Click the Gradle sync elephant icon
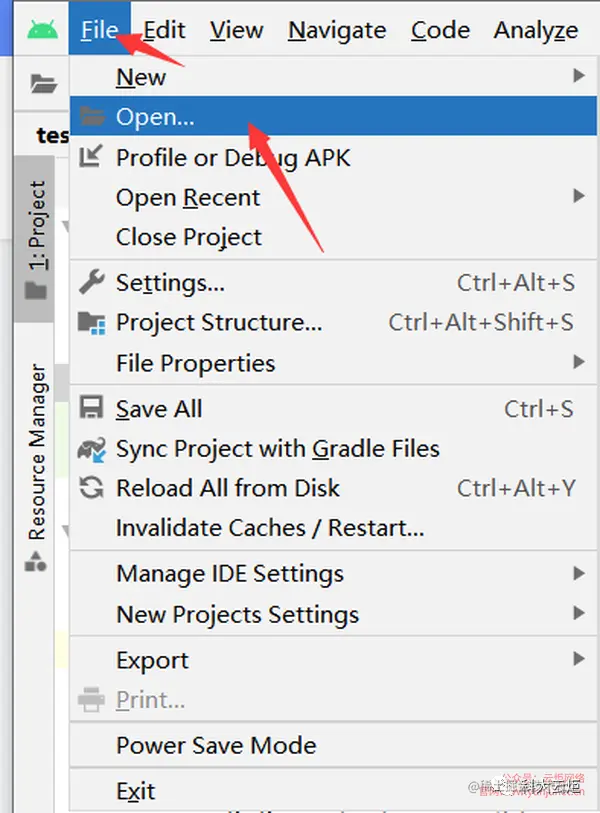 click(x=92, y=449)
